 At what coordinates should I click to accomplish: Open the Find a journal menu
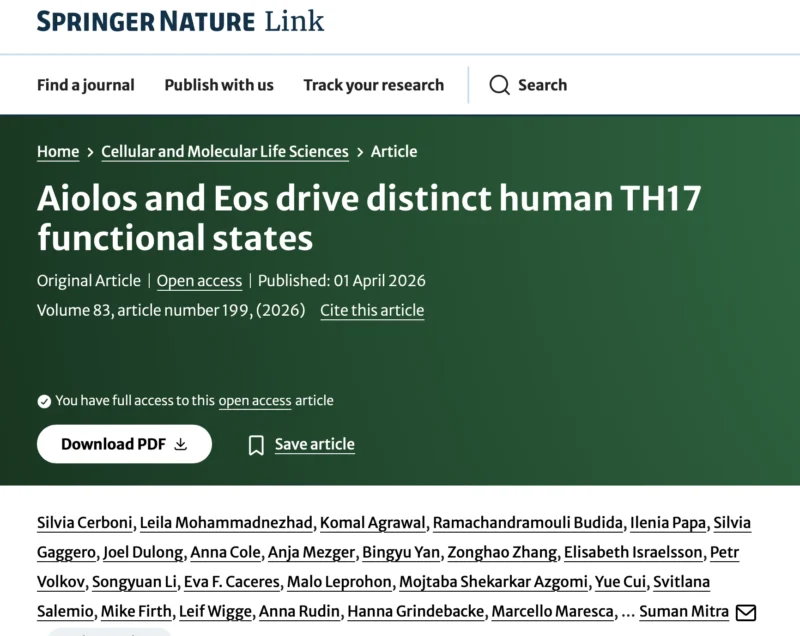click(x=85, y=85)
